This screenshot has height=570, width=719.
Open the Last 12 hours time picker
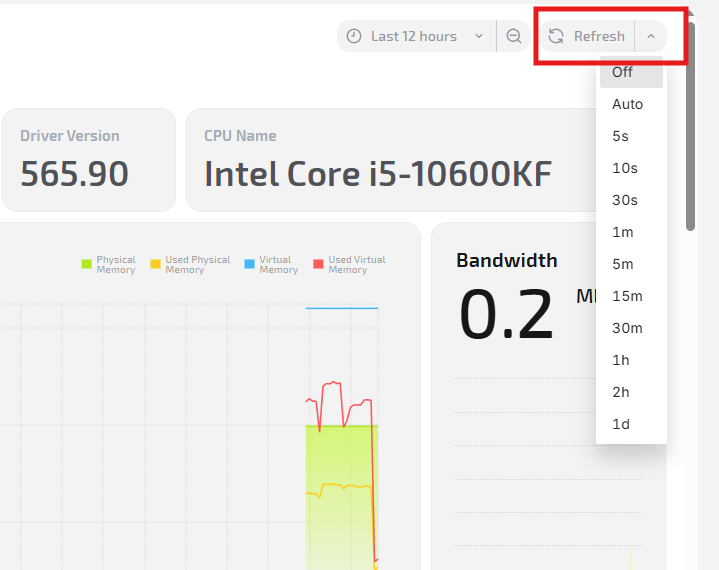coord(415,36)
